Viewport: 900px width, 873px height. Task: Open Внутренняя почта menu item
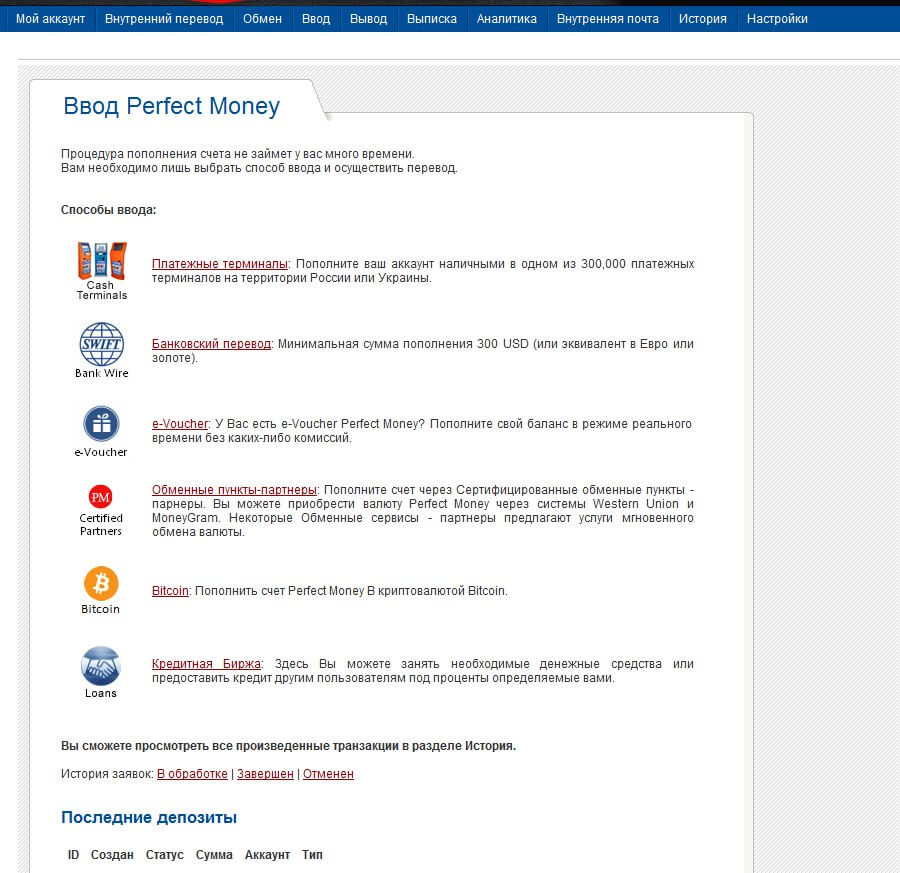point(608,19)
